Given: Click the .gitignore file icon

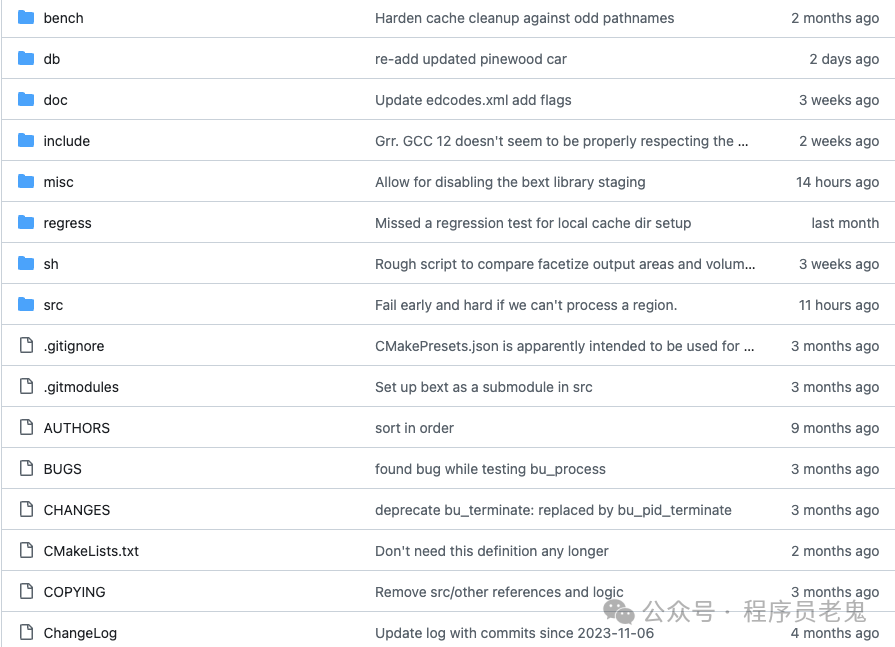Looking at the screenshot, I should 26,345.
